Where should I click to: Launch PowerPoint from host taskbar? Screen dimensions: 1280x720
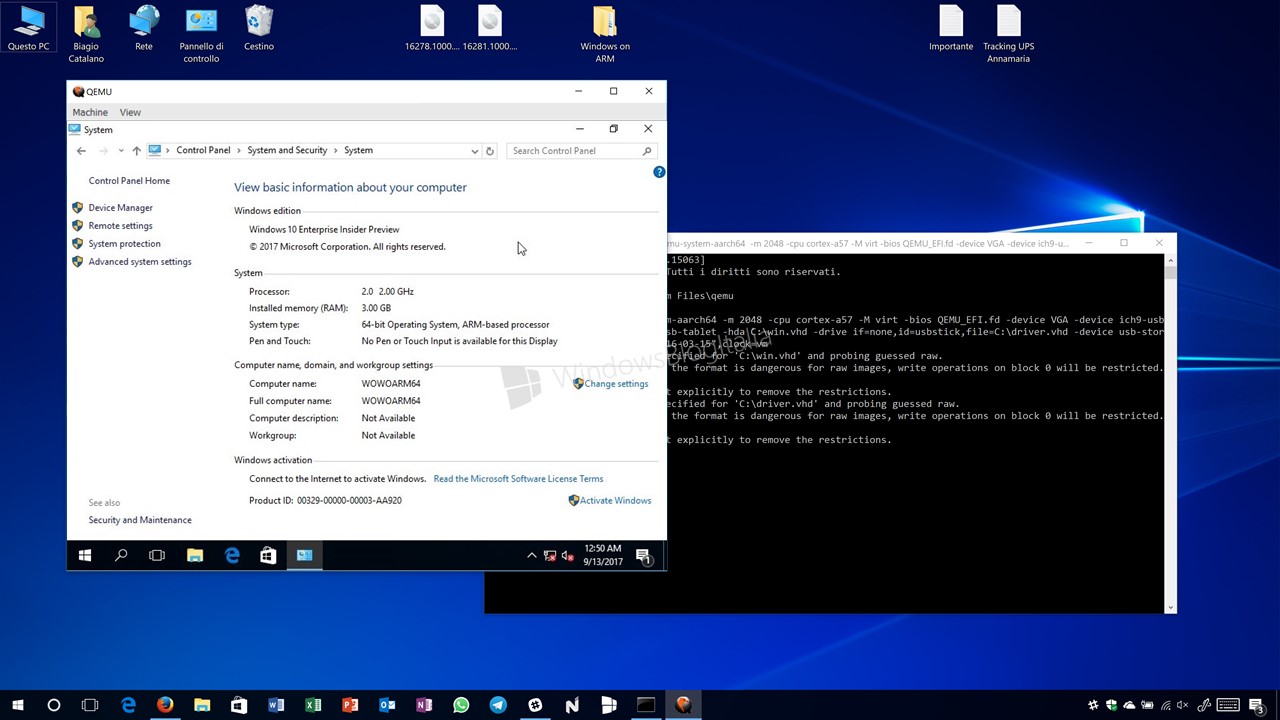350,705
